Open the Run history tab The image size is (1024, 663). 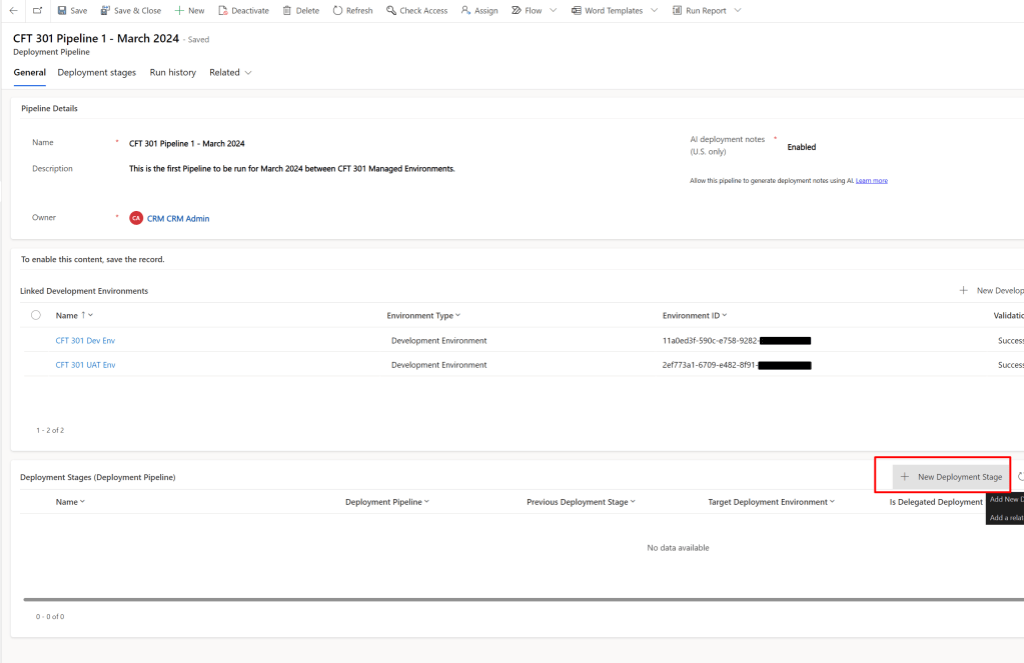coord(172,72)
